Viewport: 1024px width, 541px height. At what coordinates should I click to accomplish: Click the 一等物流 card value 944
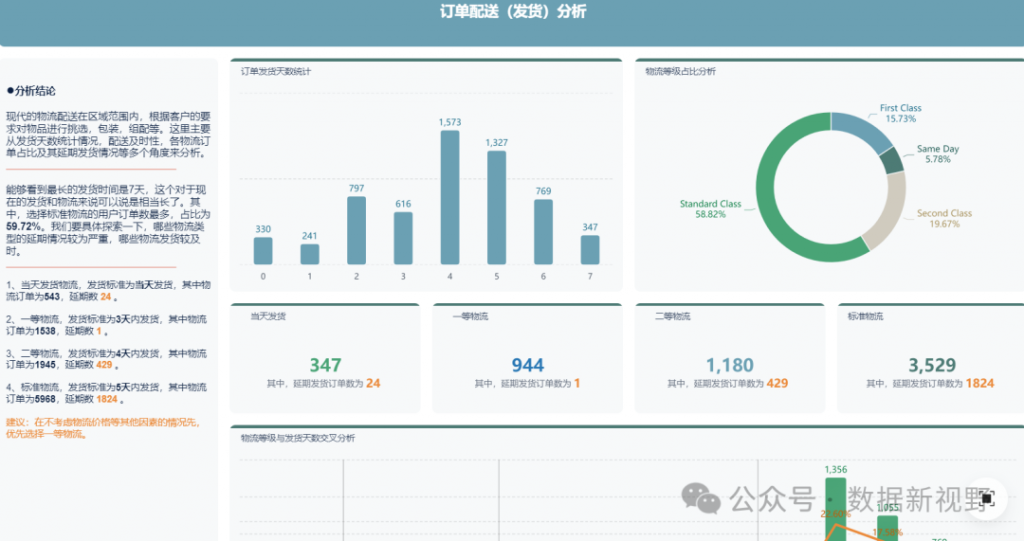pos(527,366)
